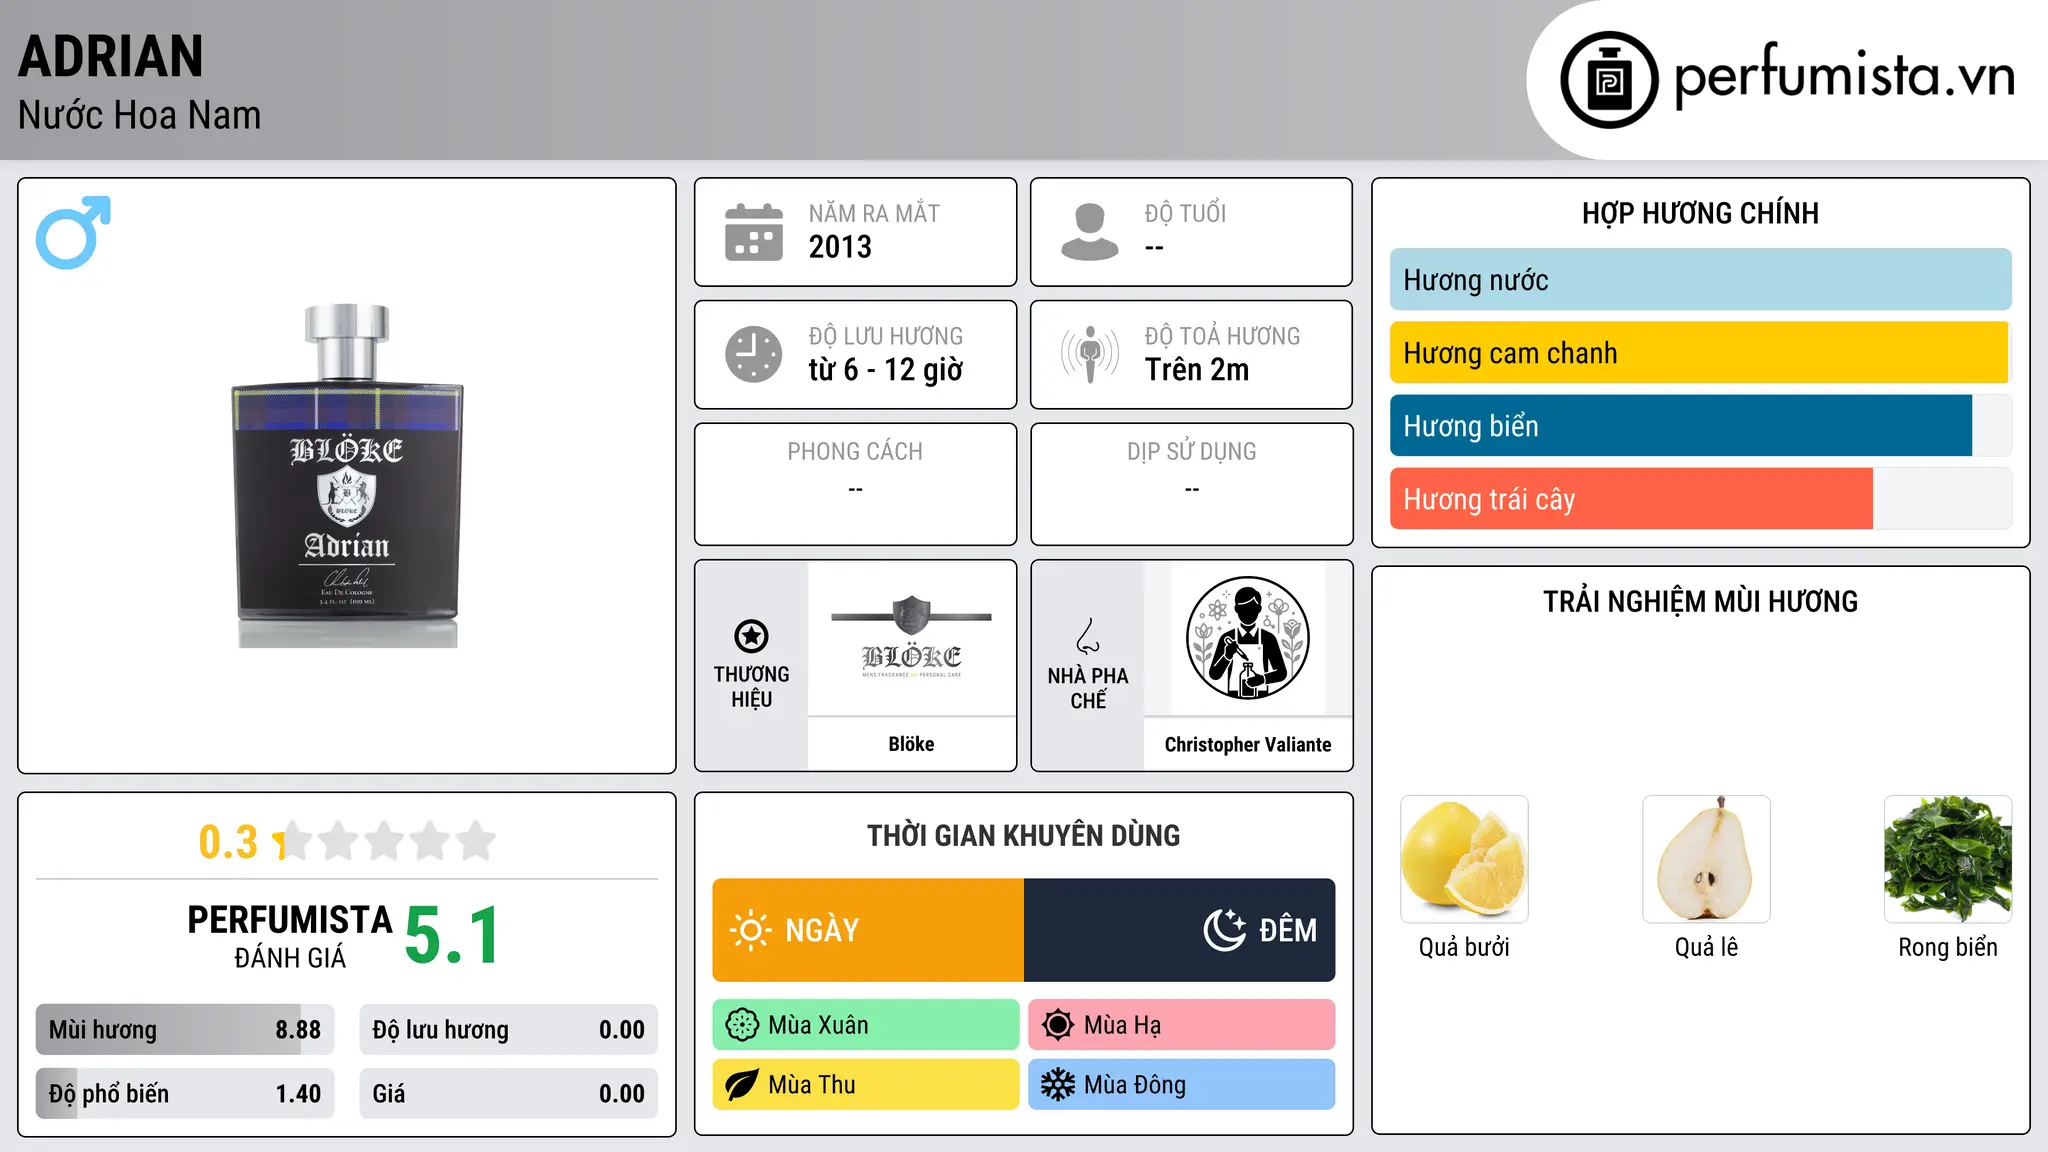Click the perfumista.vn site name

point(1845,75)
